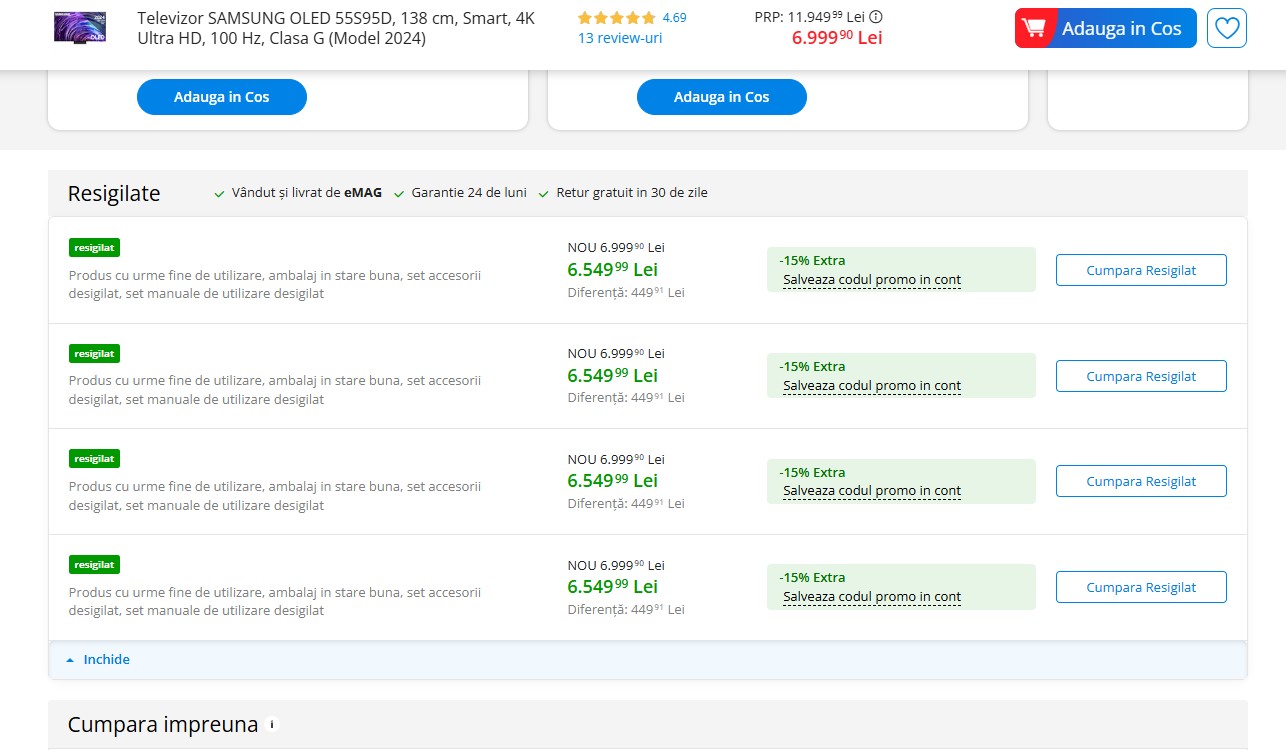Click the 6.549 Lei price in third row
Image resolution: width=1286 pixels, height=750 pixels.
click(x=613, y=480)
